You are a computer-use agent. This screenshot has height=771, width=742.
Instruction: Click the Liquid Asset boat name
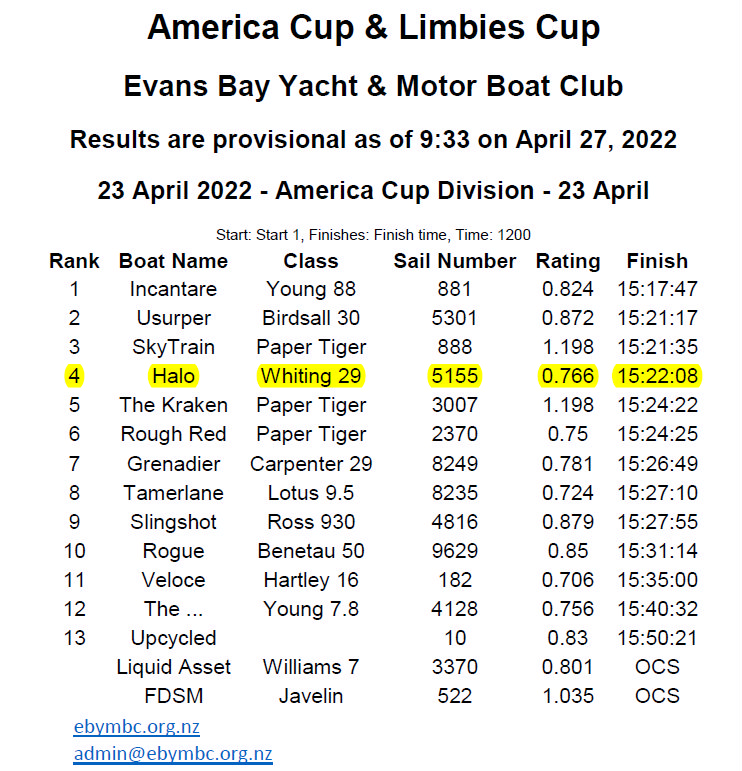(x=173, y=667)
